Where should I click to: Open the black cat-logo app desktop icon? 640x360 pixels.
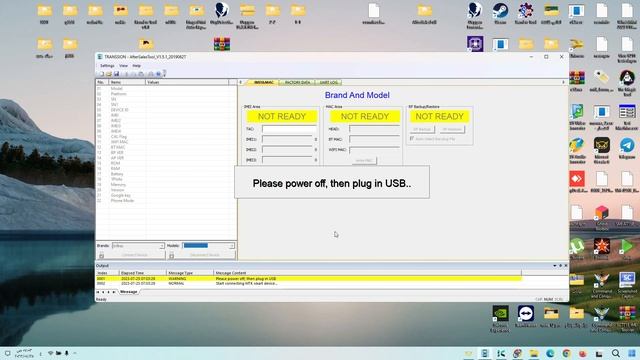pyautogui.click(x=602, y=149)
